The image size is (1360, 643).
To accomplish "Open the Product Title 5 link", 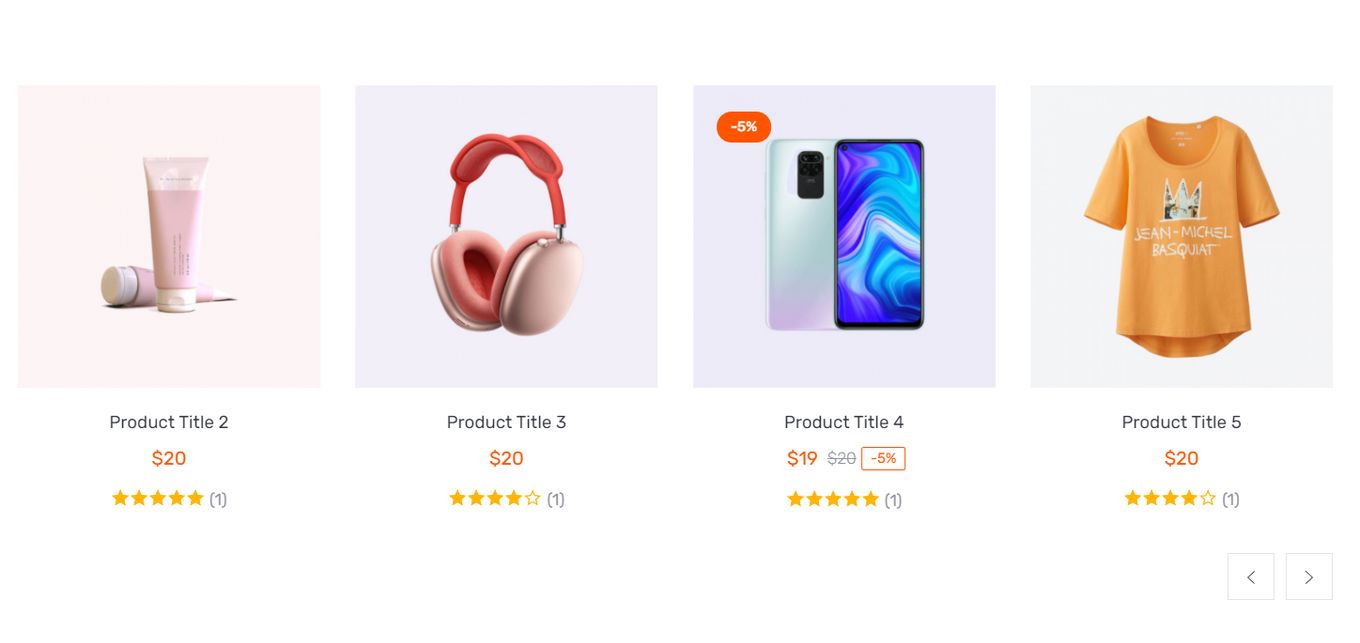I will (x=1182, y=422).
